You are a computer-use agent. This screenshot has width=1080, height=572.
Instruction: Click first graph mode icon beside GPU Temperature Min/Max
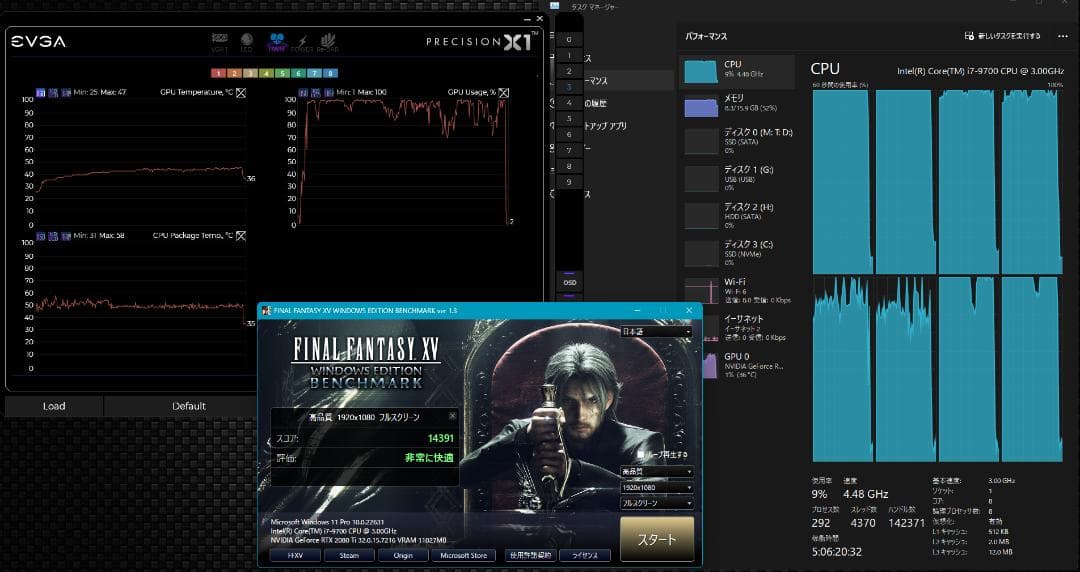41,92
